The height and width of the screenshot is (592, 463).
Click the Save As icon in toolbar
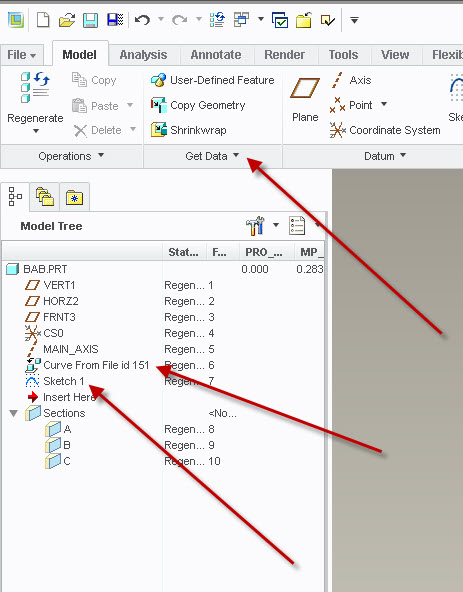115,20
